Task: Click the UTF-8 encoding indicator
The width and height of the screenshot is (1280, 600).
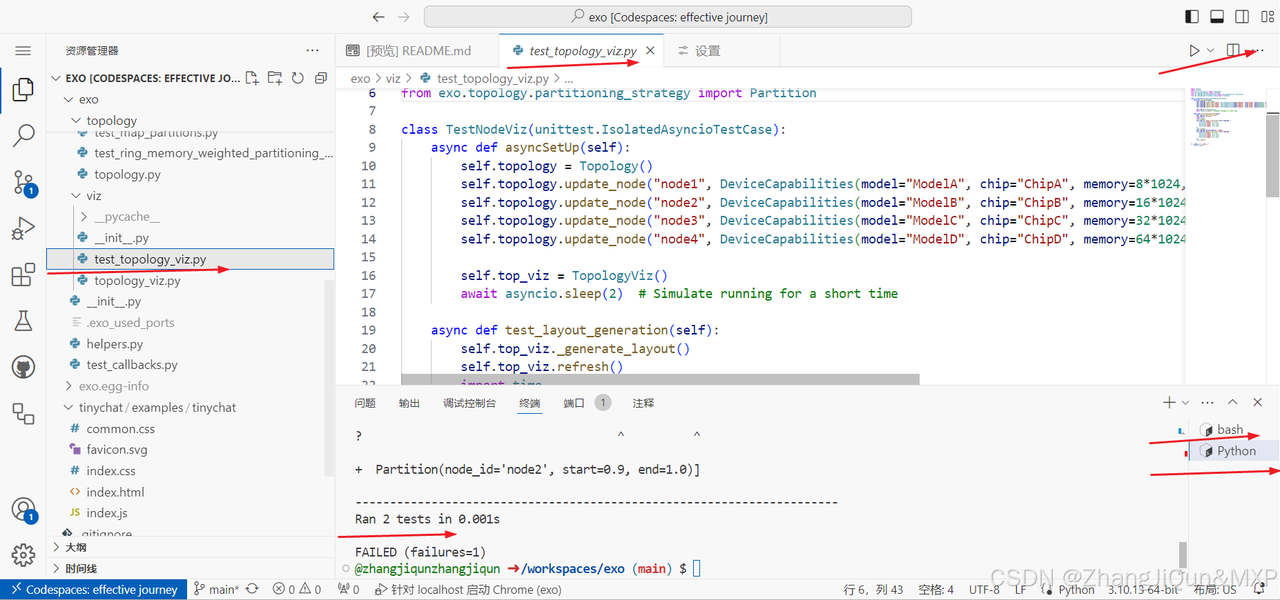Action: (984, 589)
